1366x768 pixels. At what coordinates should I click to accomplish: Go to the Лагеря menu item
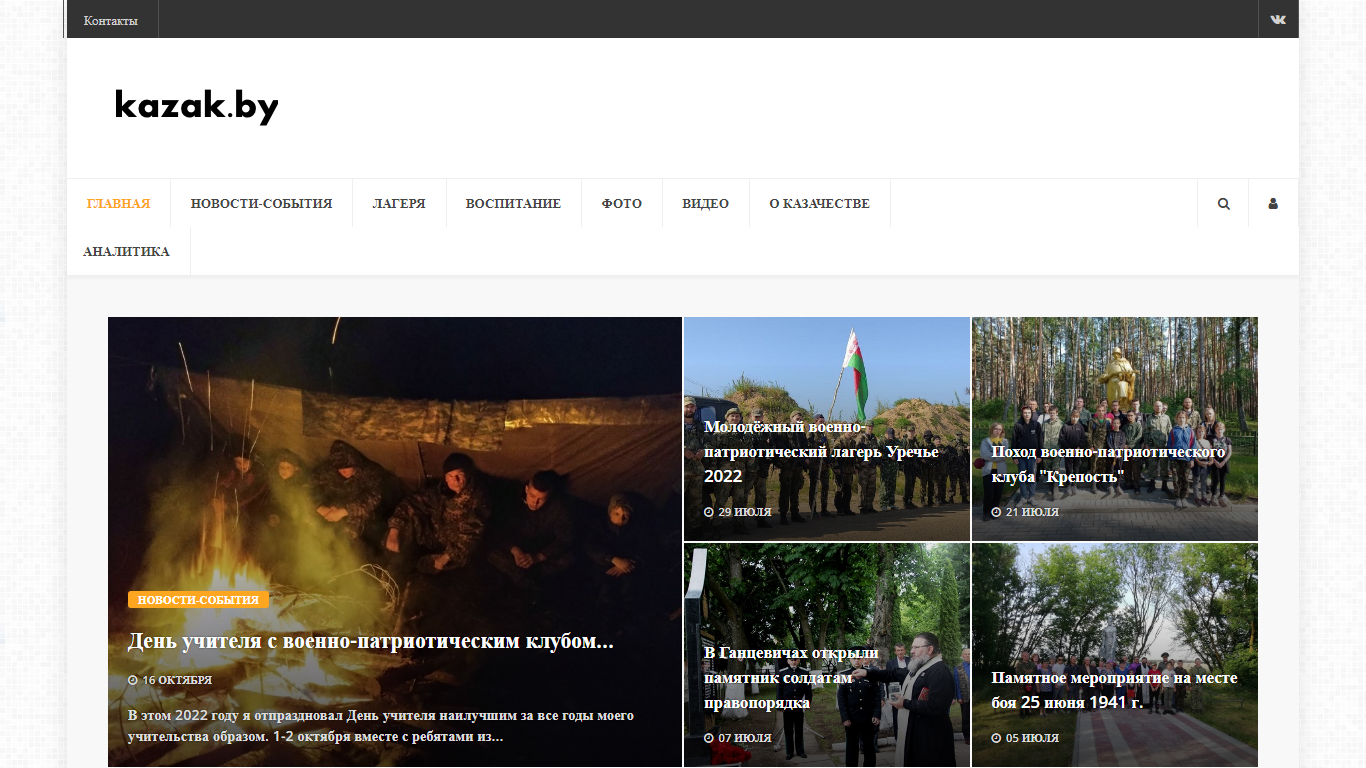(x=399, y=203)
